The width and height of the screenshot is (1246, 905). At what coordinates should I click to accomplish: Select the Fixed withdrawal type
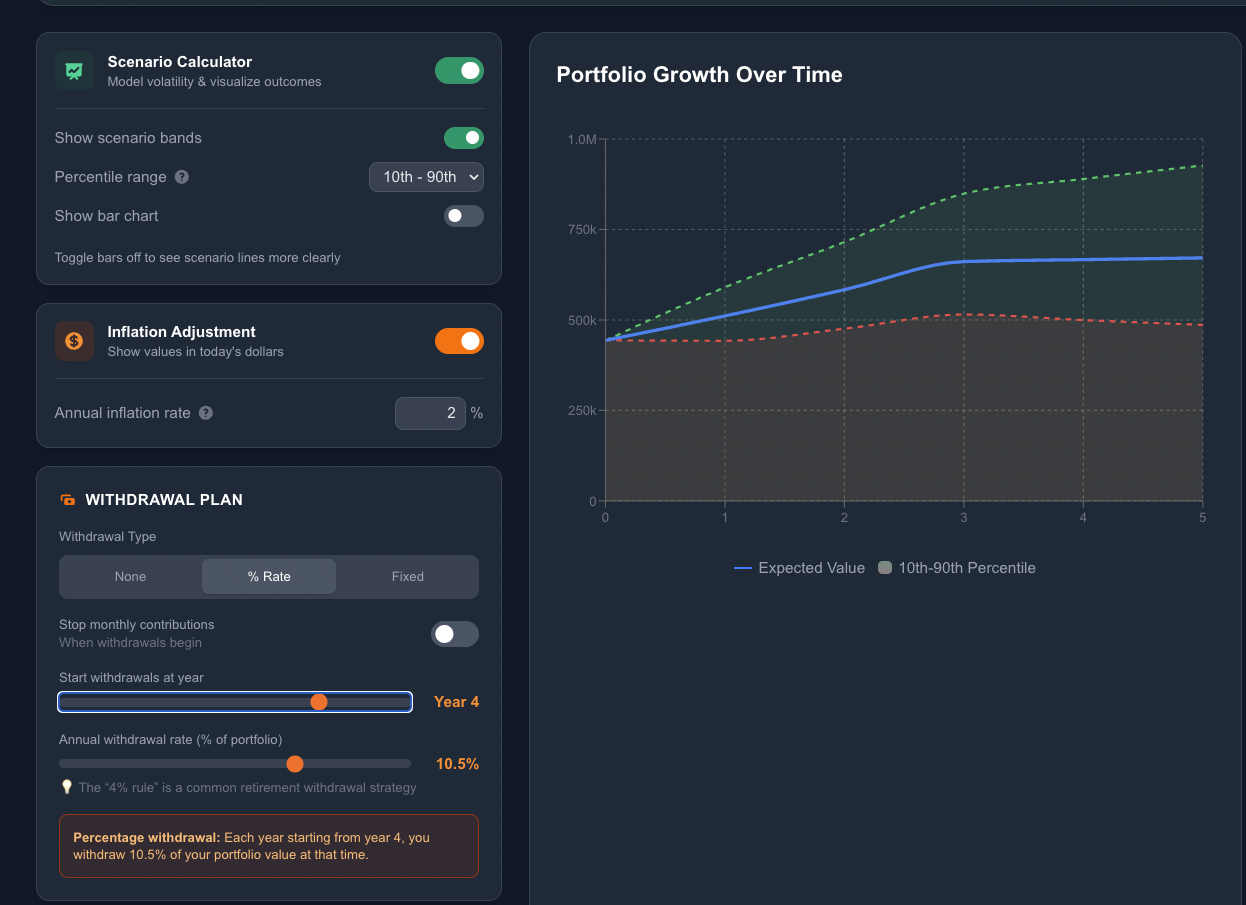point(407,576)
